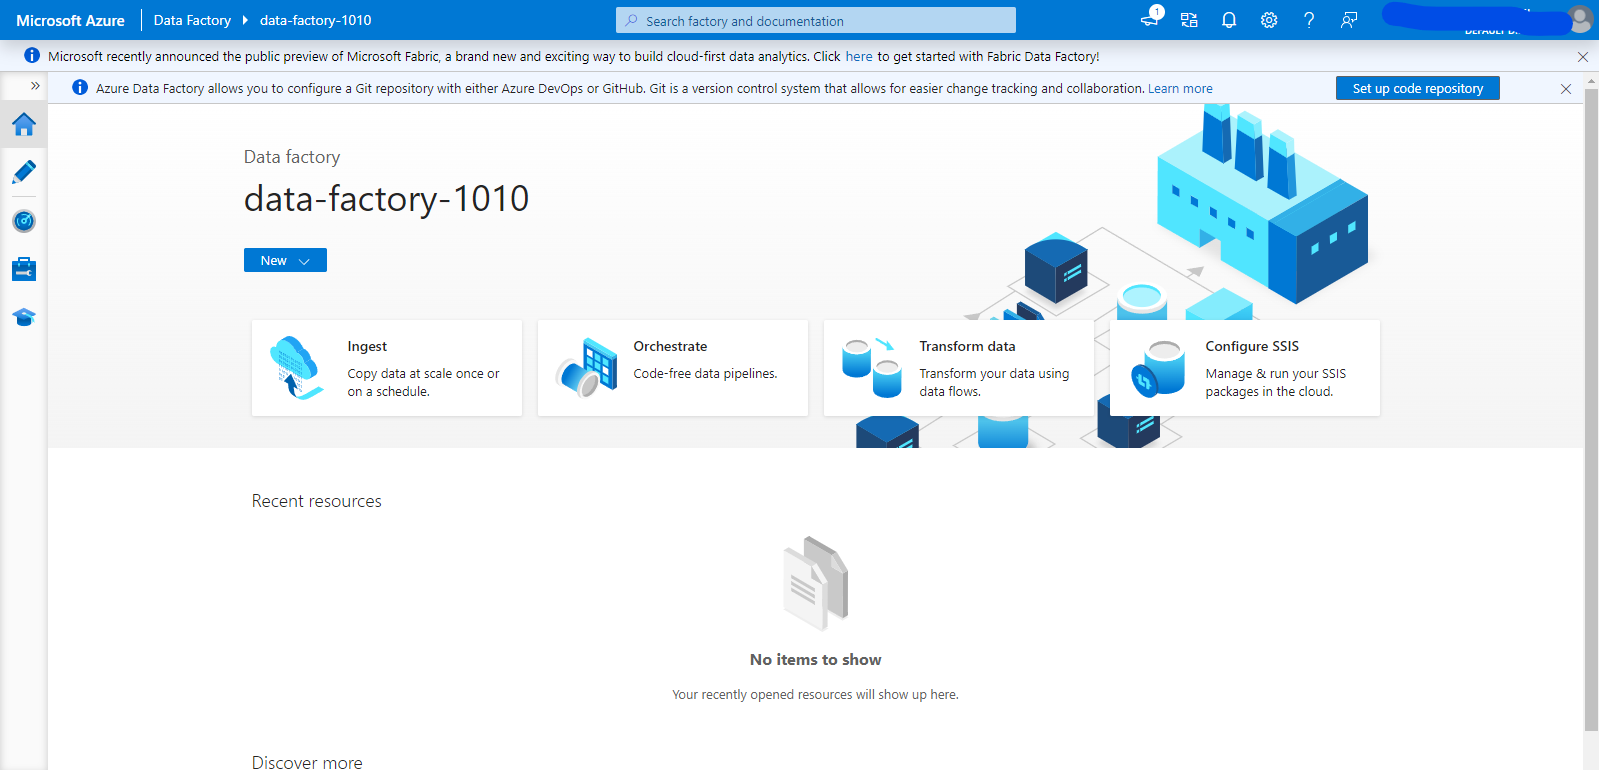
Task: Click the empty documents placeholder icon
Action: 816,584
